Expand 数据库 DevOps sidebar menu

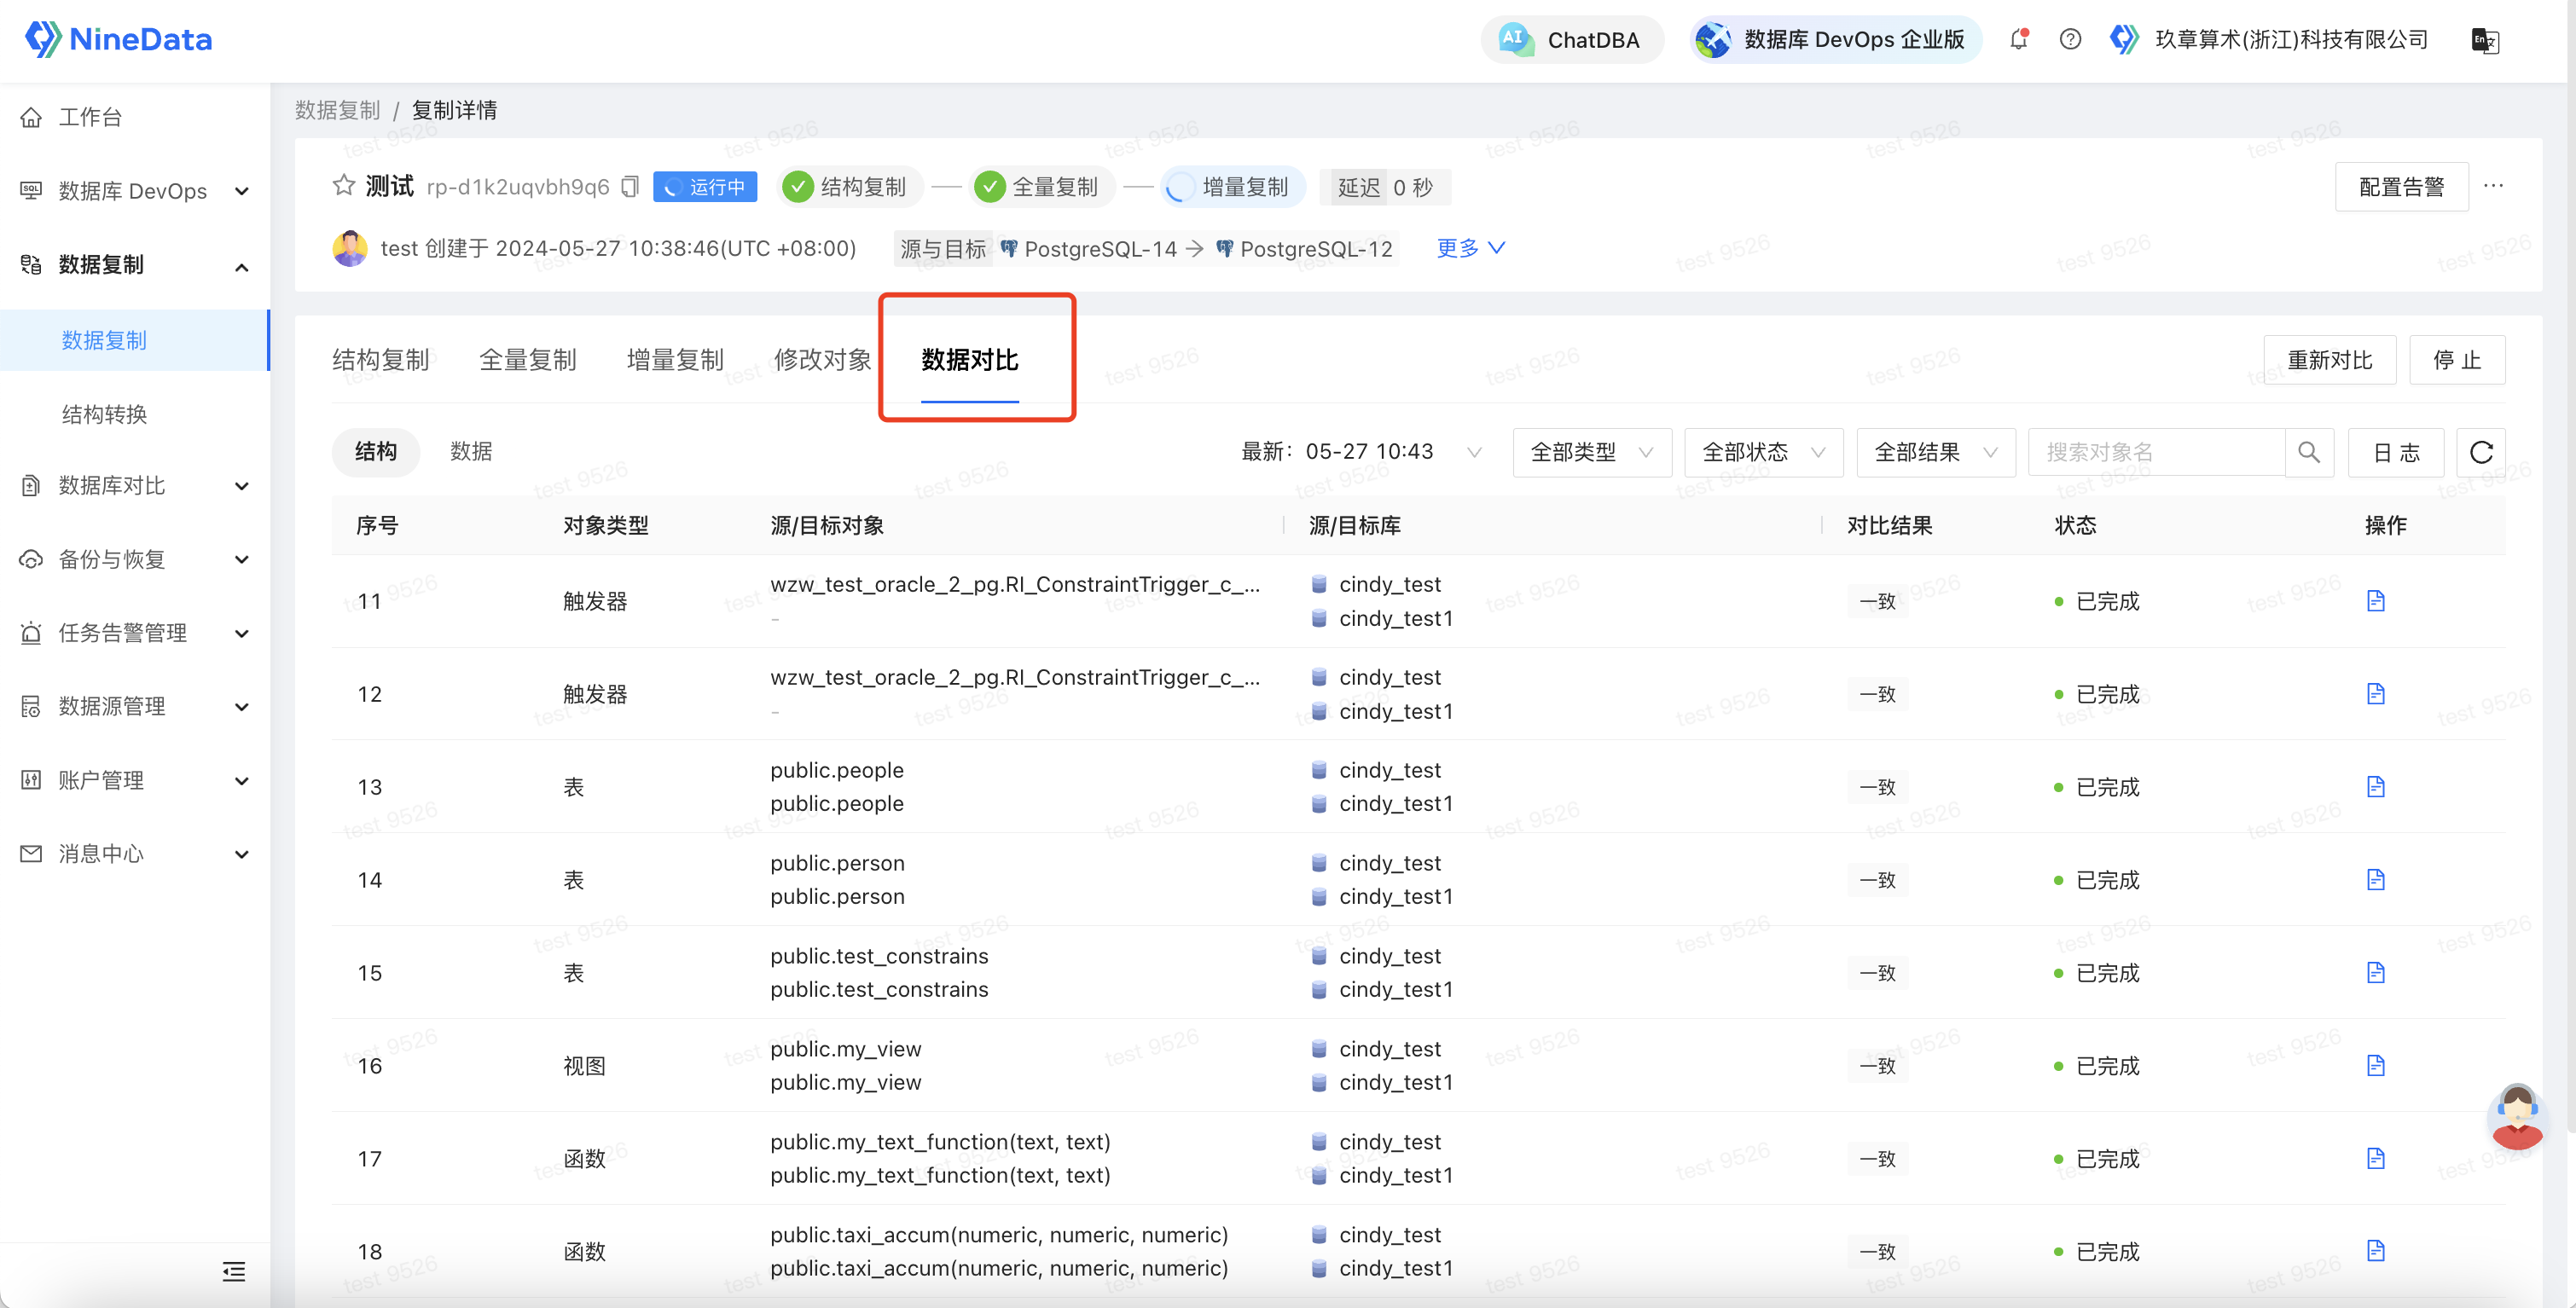coord(134,191)
